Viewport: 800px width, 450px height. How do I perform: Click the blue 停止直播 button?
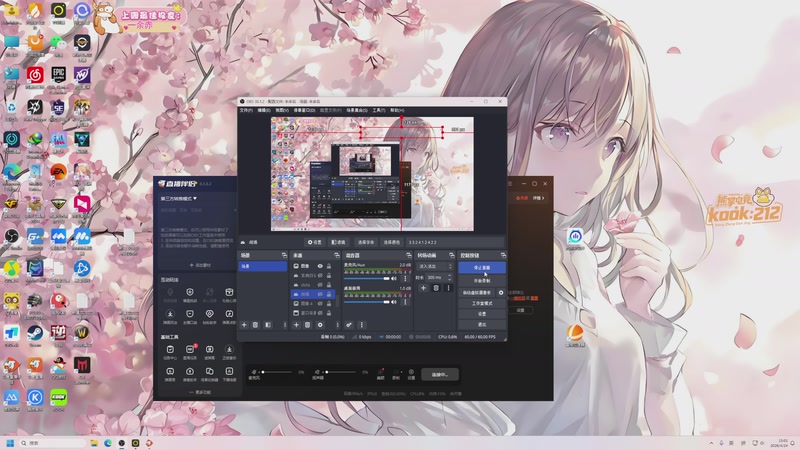coord(482,267)
